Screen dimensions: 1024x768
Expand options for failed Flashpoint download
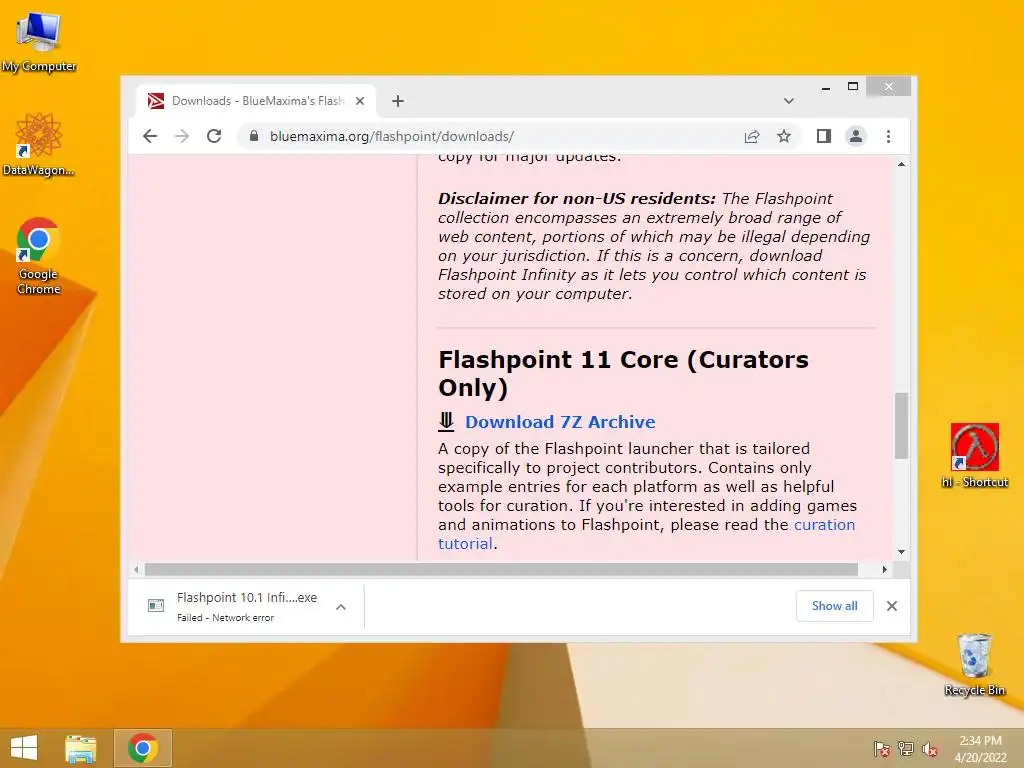point(340,607)
